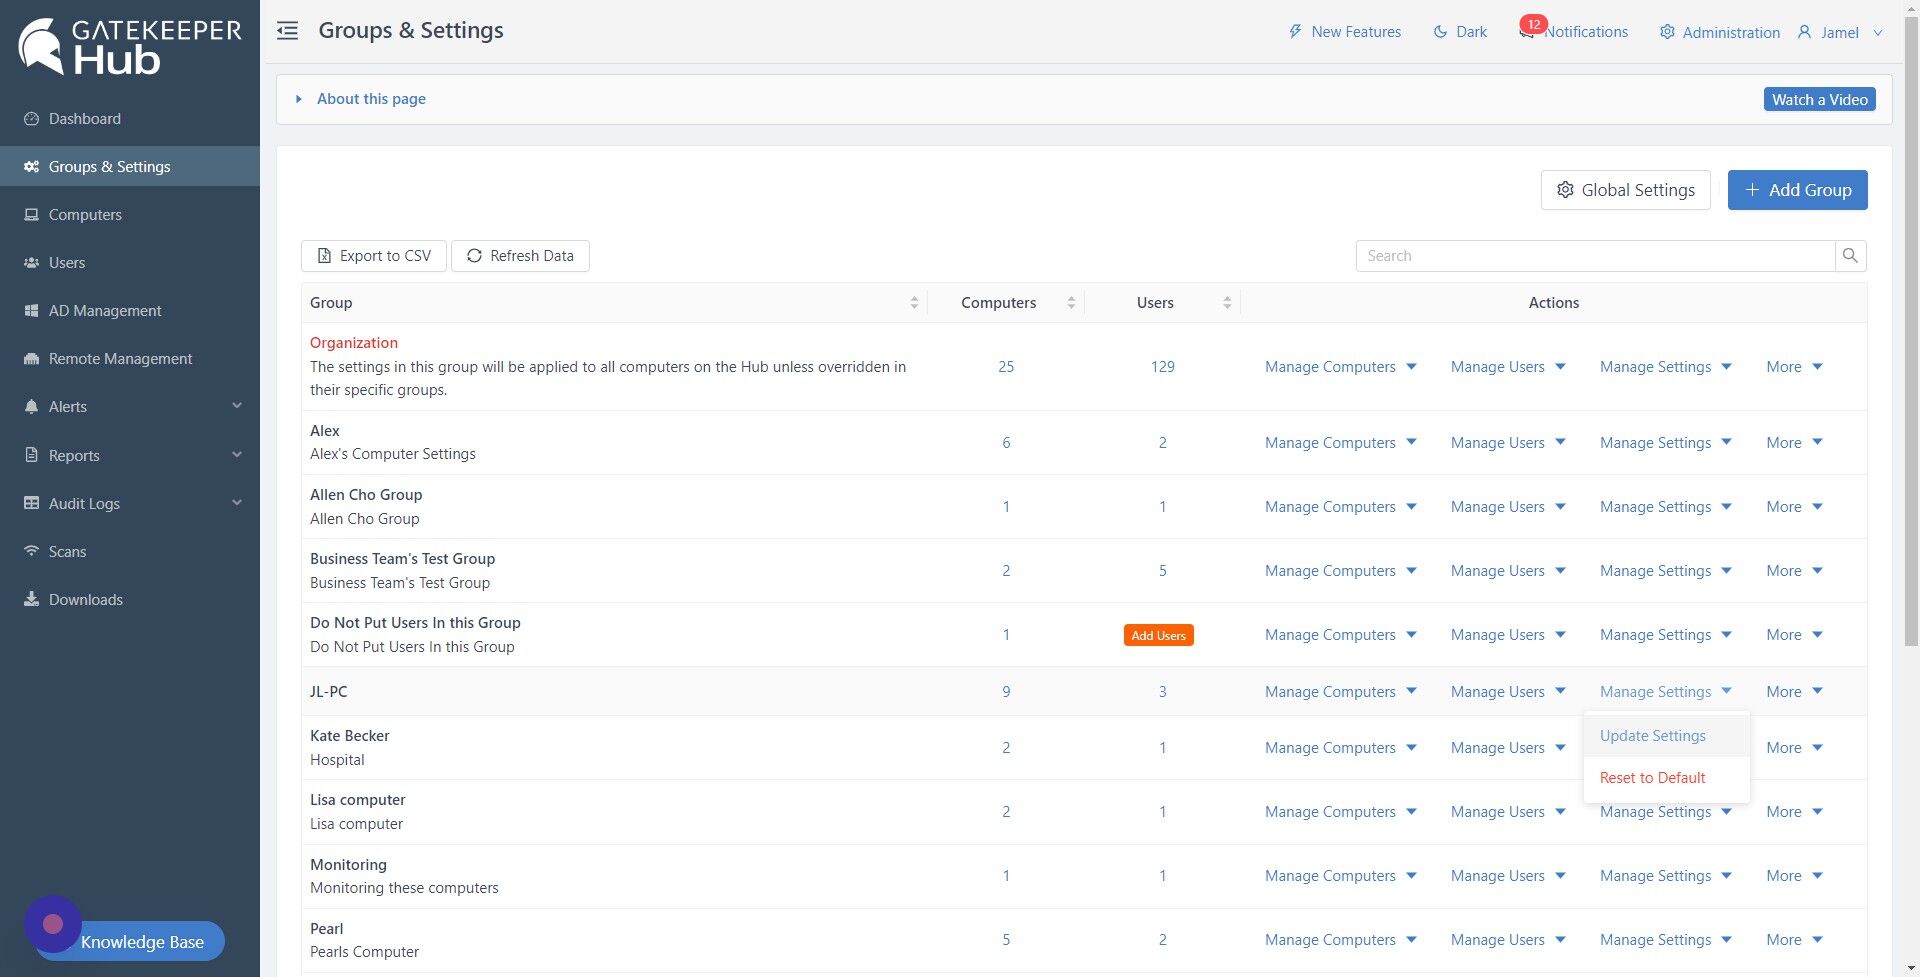Open More dropdown for Business Team's Test Group
Image resolution: width=1920 pixels, height=977 pixels.
click(1795, 571)
